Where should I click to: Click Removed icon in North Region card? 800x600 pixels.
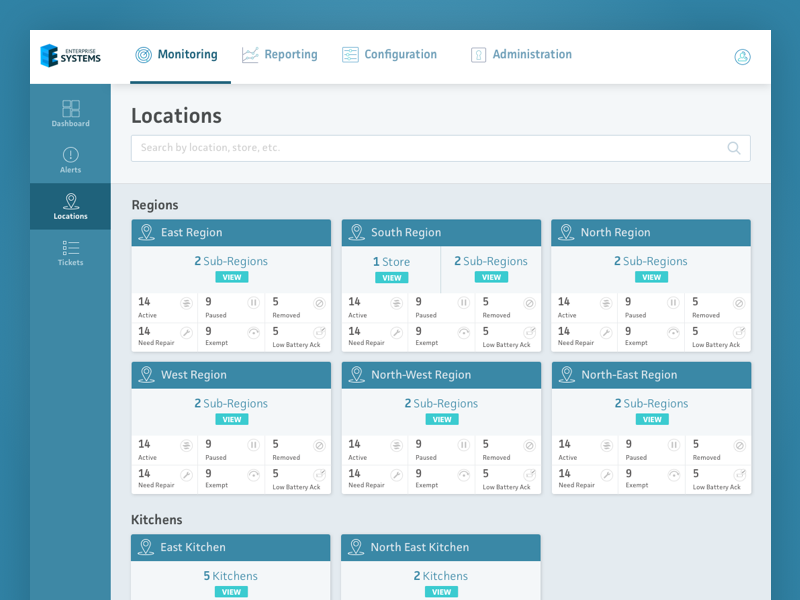click(739, 303)
